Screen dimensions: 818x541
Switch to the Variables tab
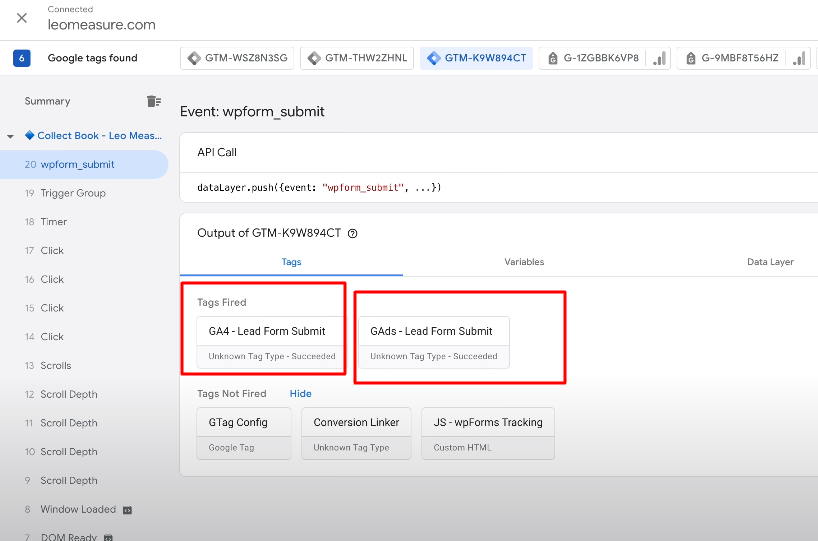pyautogui.click(x=524, y=262)
